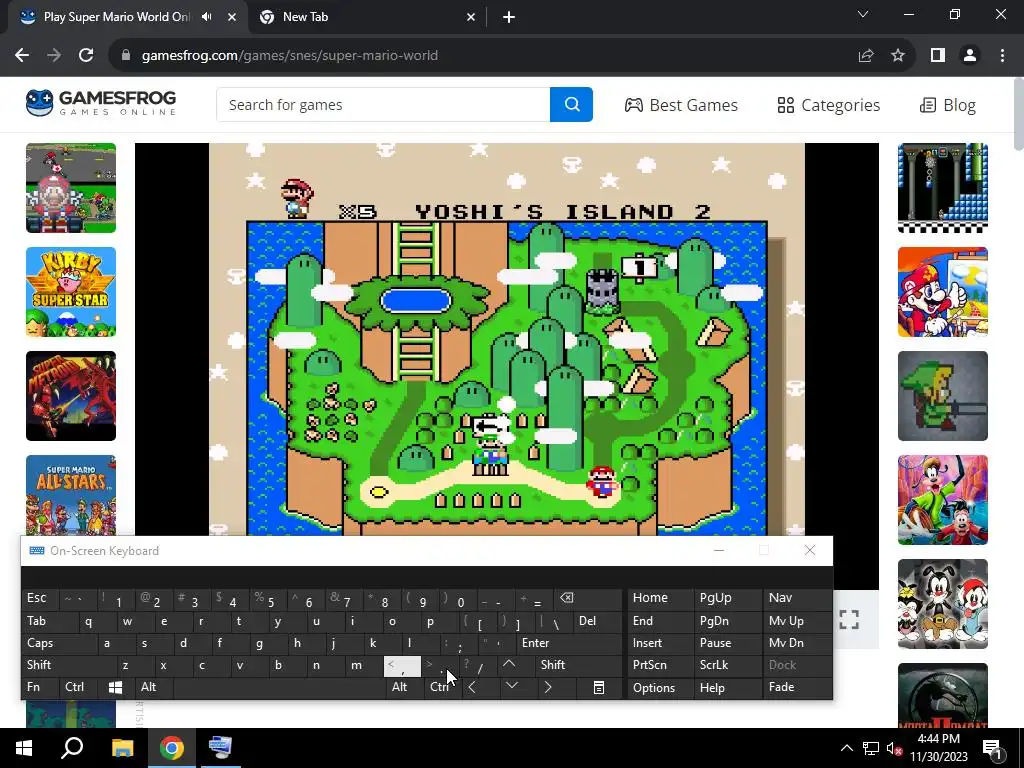Viewport: 1024px width, 768px height.
Task: Click the PrtScn key on On-Screen Keyboard
Action: (660, 665)
